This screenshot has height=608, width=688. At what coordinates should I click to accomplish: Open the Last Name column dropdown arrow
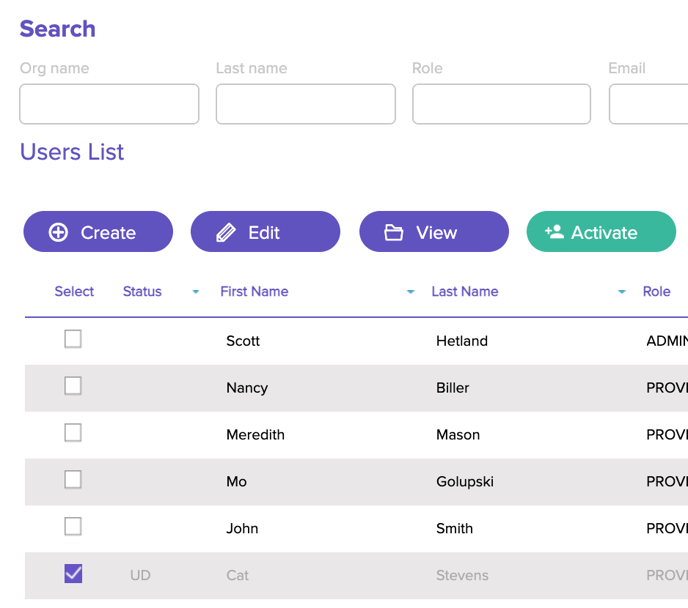621,292
